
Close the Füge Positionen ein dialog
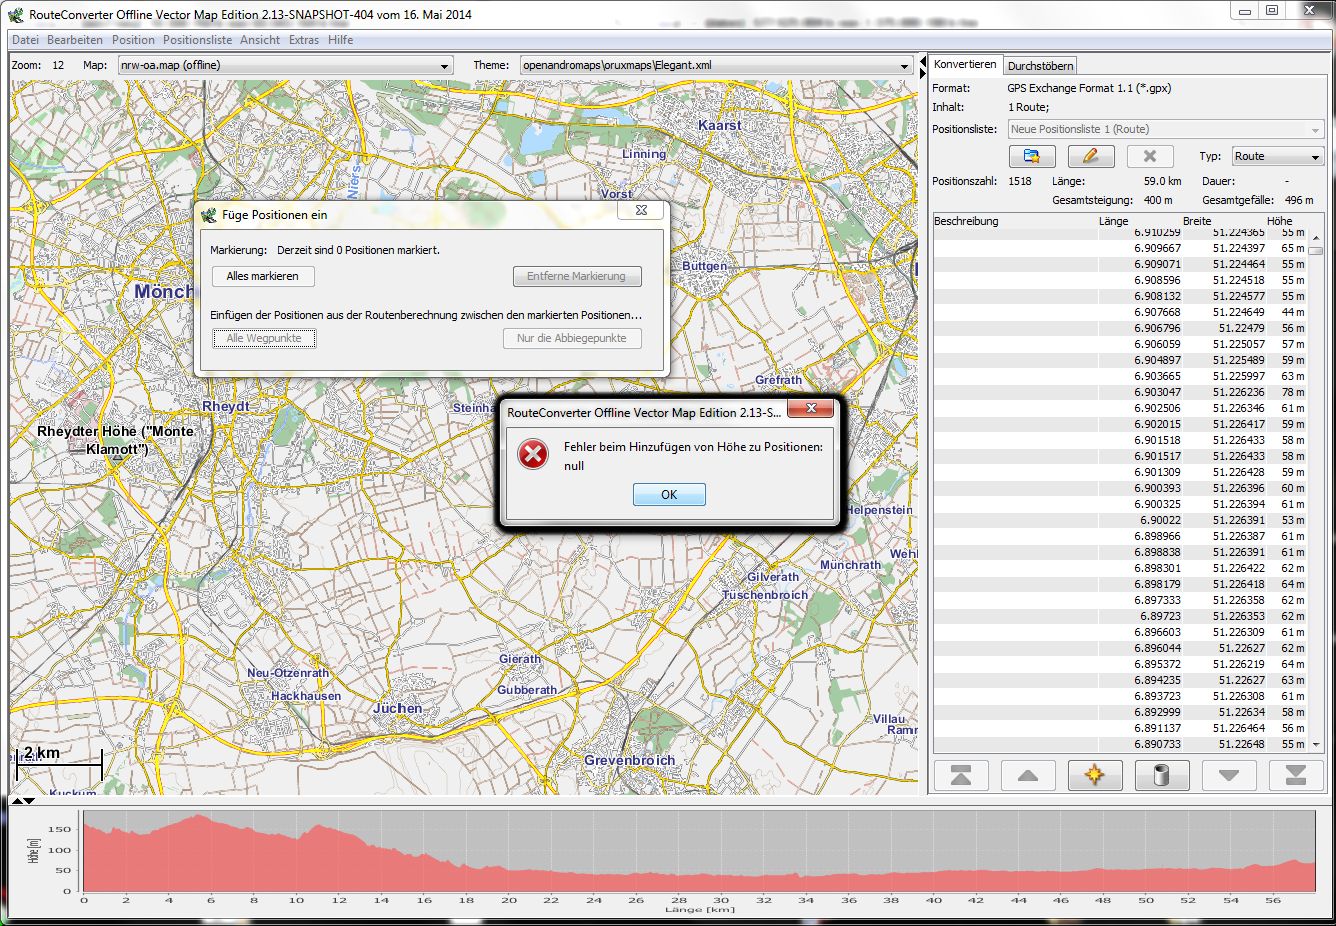(641, 211)
